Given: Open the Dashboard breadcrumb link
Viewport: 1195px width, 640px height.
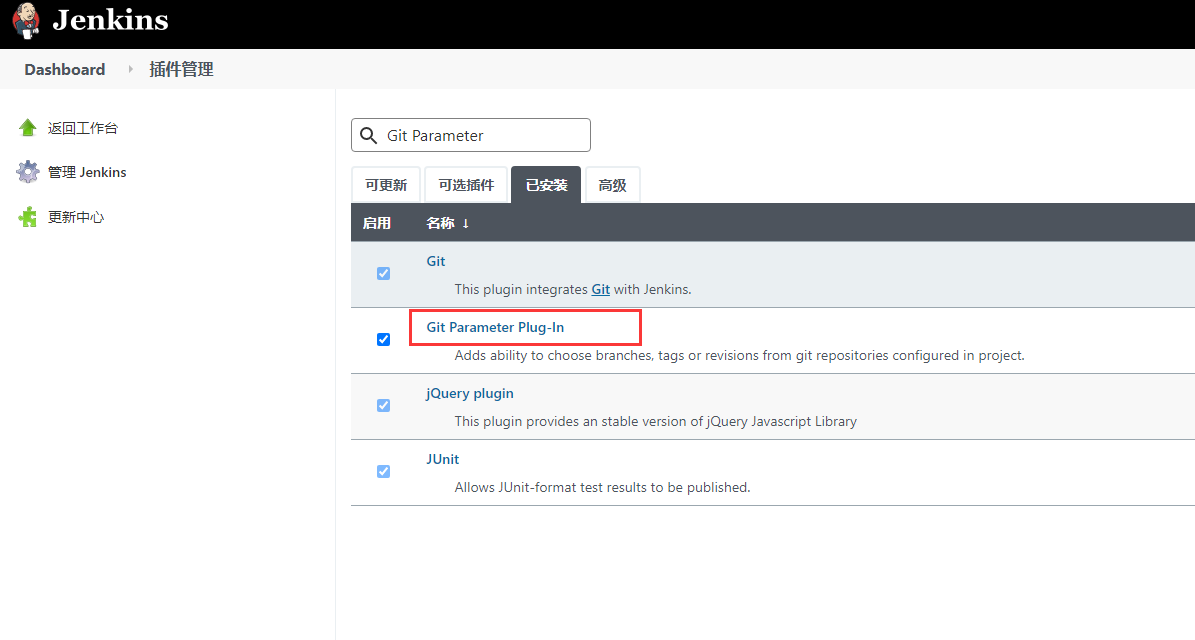Looking at the screenshot, I should pyautogui.click(x=65, y=69).
